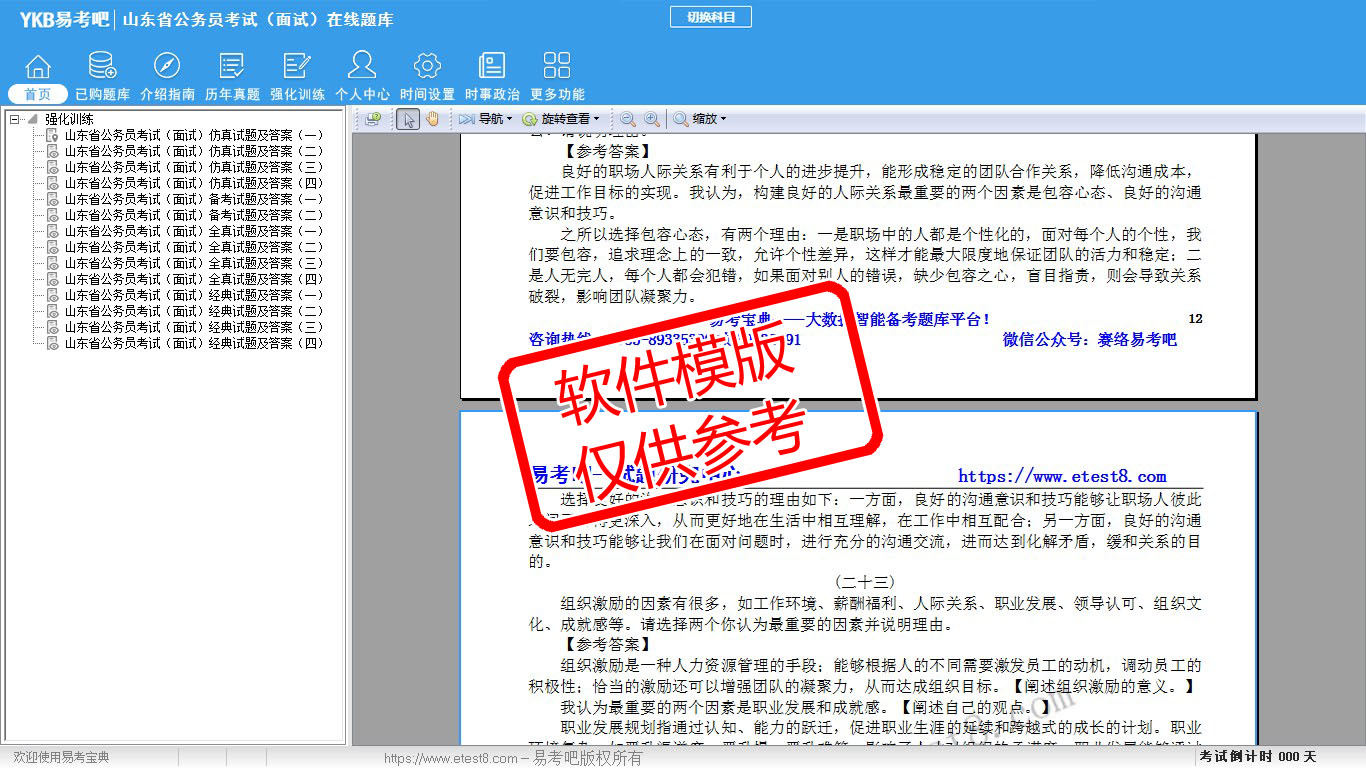Open 备考试题及答案（二） in tree
The width and height of the screenshot is (1366, 768).
point(194,215)
